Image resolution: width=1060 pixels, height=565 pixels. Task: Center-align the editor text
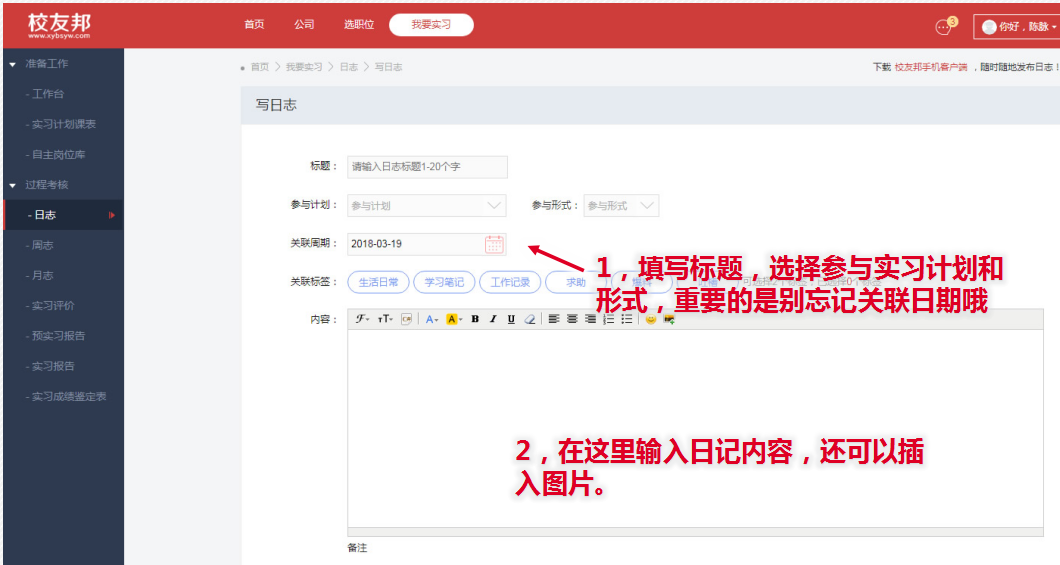[x=571, y=319]
